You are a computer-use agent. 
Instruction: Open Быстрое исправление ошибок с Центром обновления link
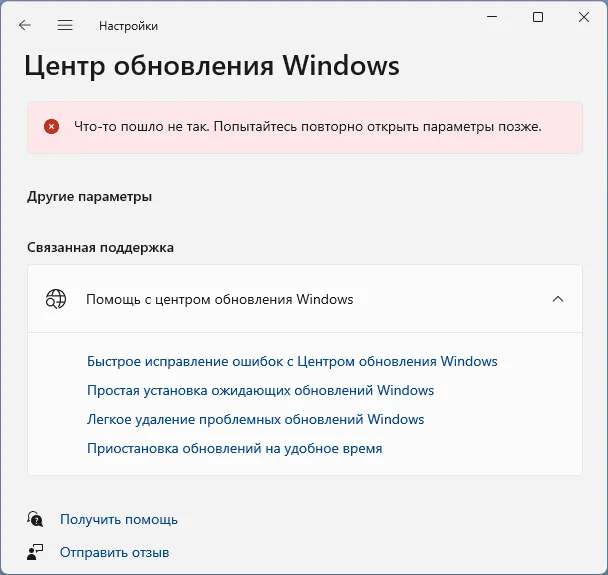[x=292, y=361]
